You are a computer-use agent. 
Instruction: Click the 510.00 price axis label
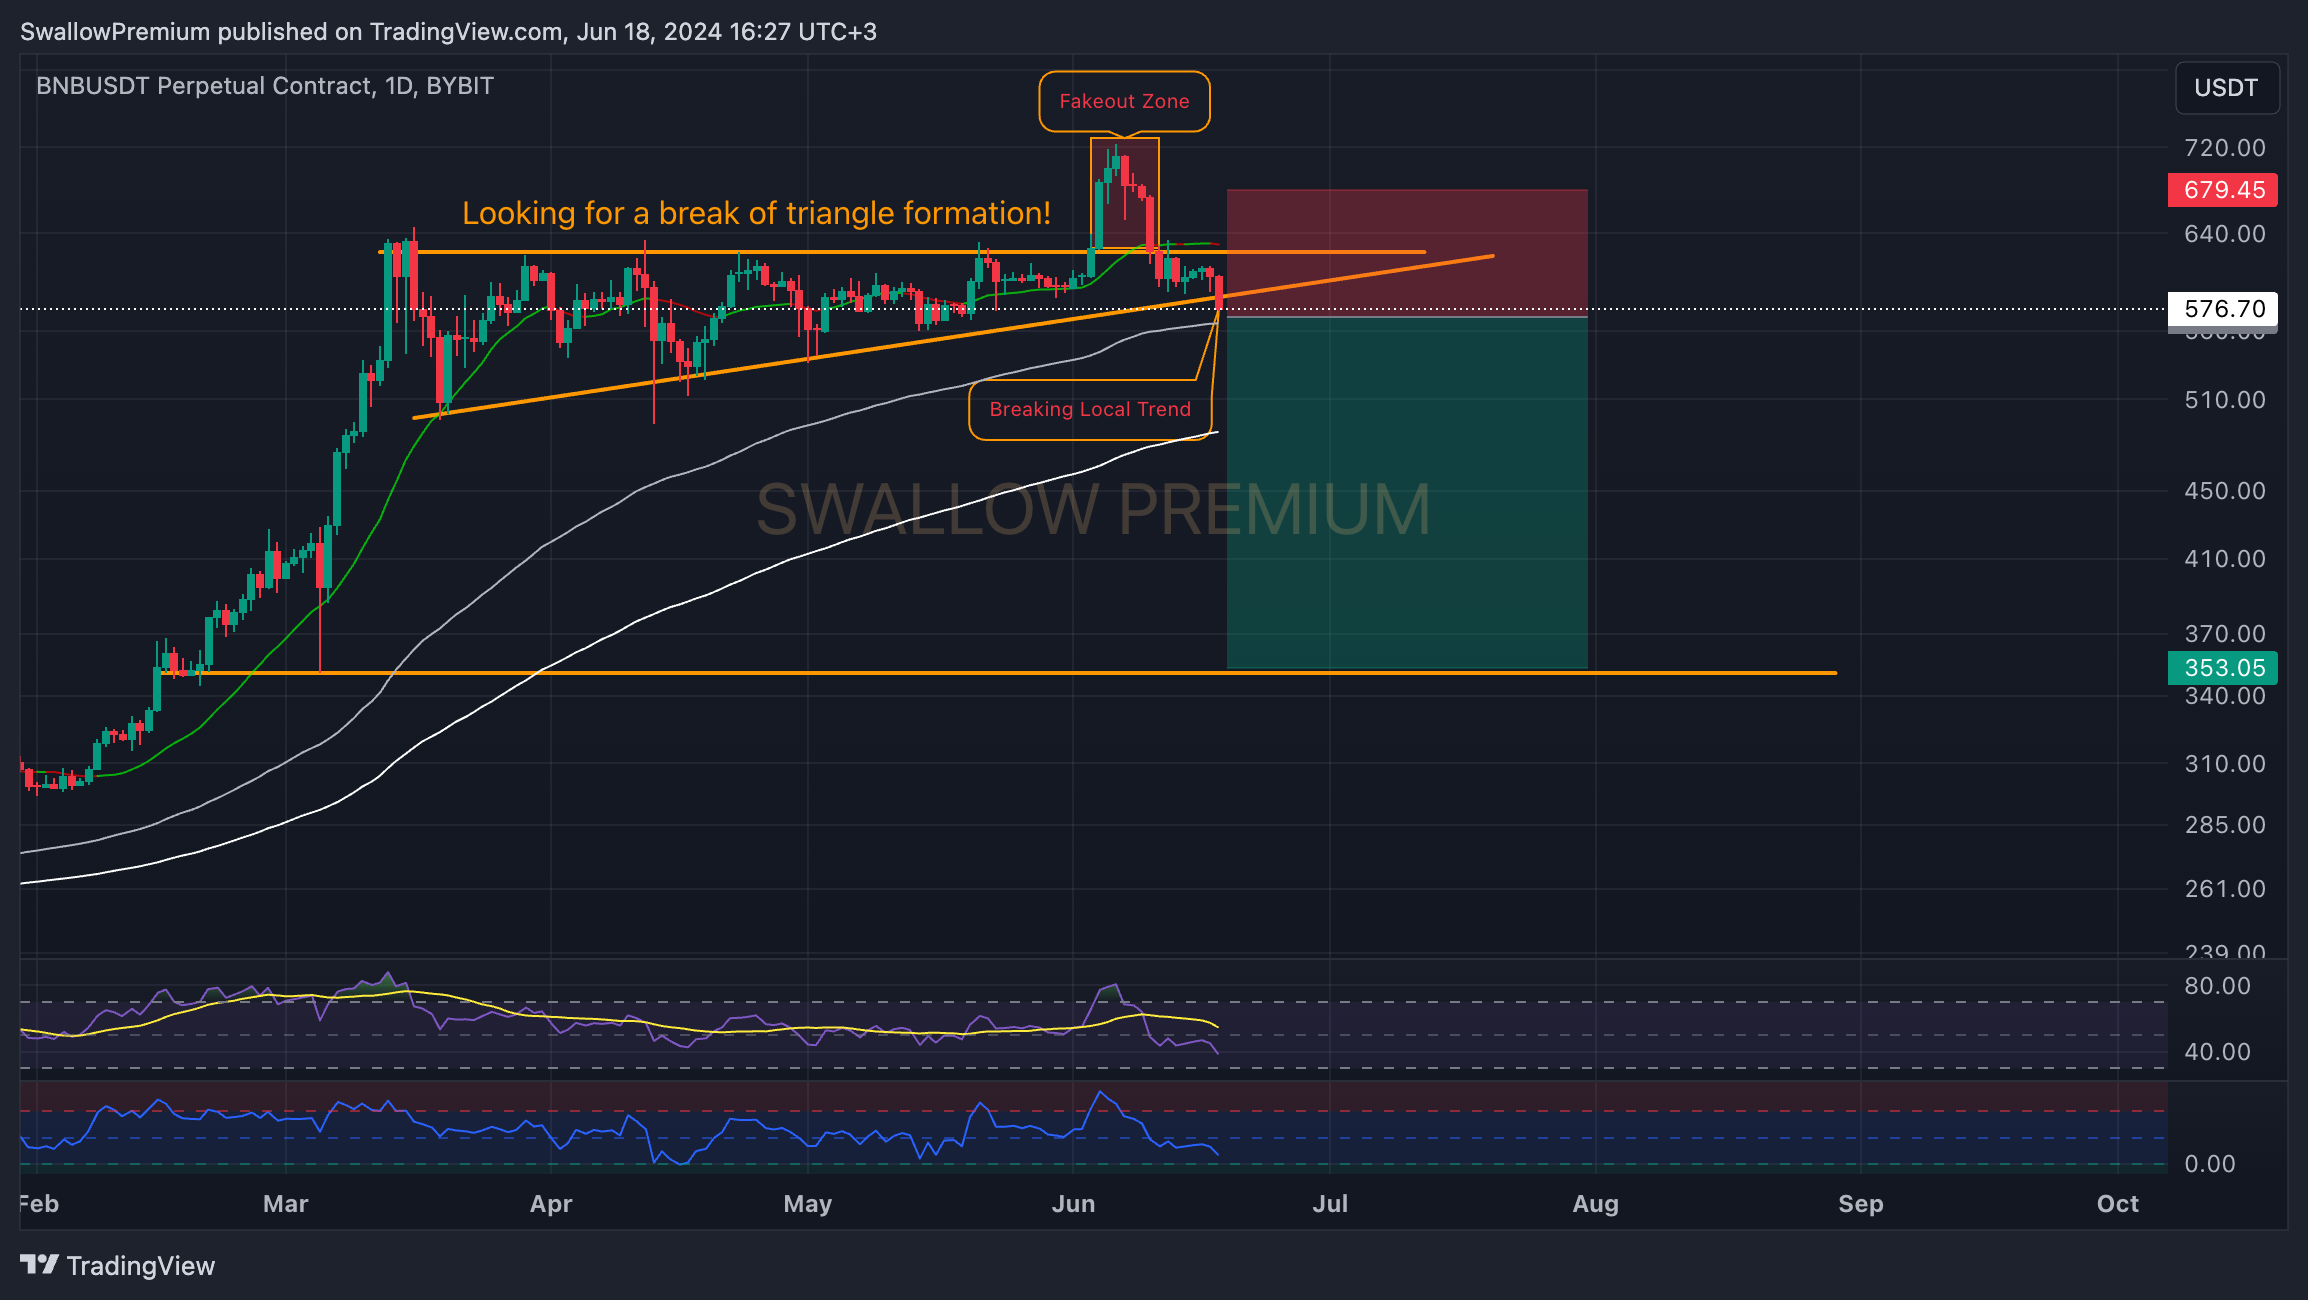pyautogui.click(x=2225, y=400)
